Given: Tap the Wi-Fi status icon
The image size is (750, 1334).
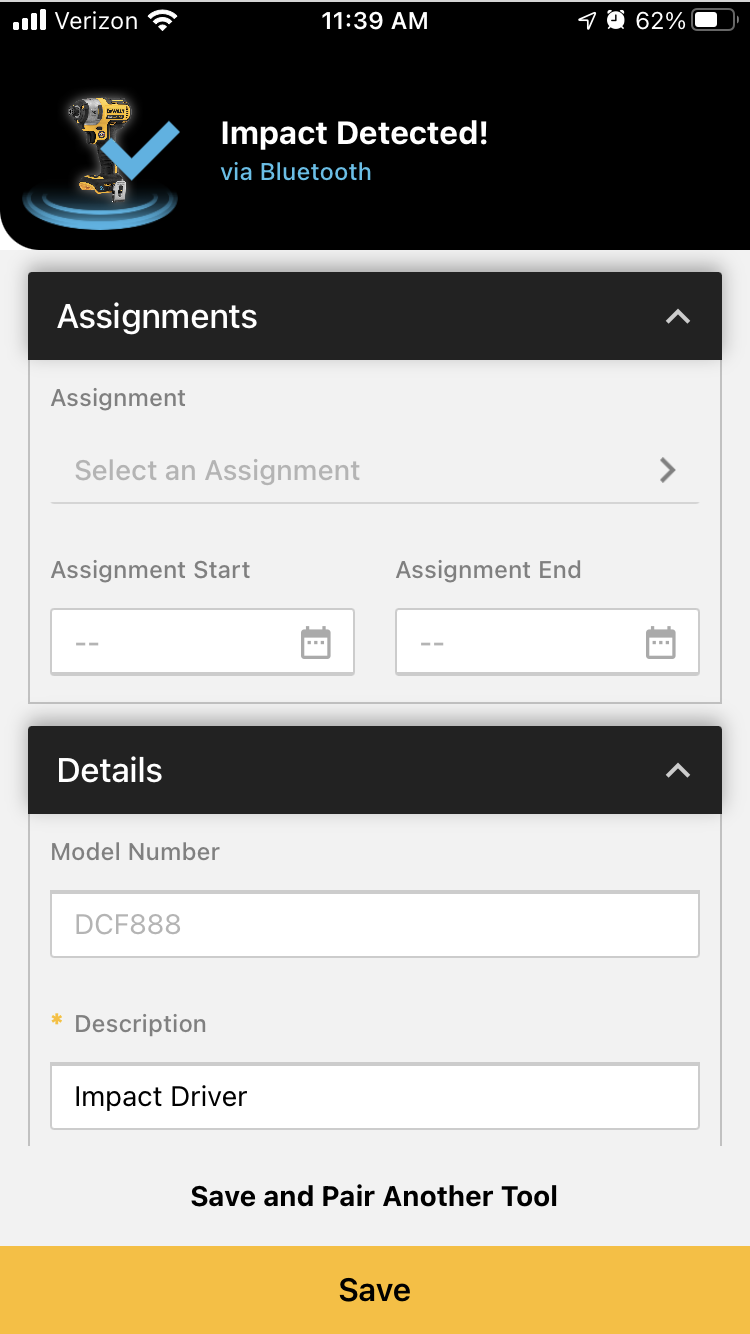Looking at the screenshot, I should tap(161, 21).
